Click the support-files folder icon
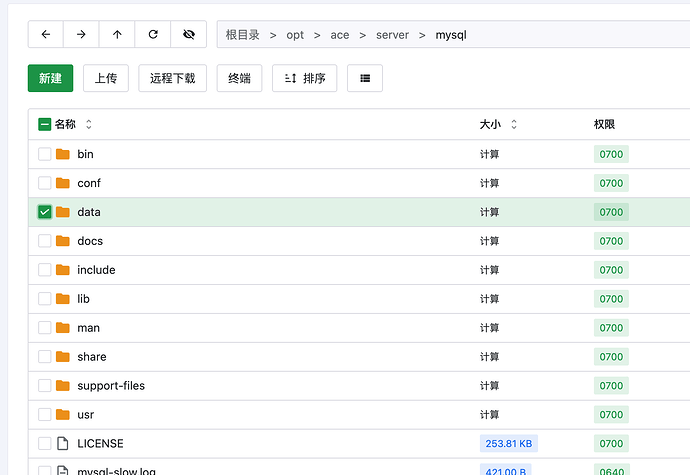Viewport: 690px width, 475px height. (x=63, y=386)
